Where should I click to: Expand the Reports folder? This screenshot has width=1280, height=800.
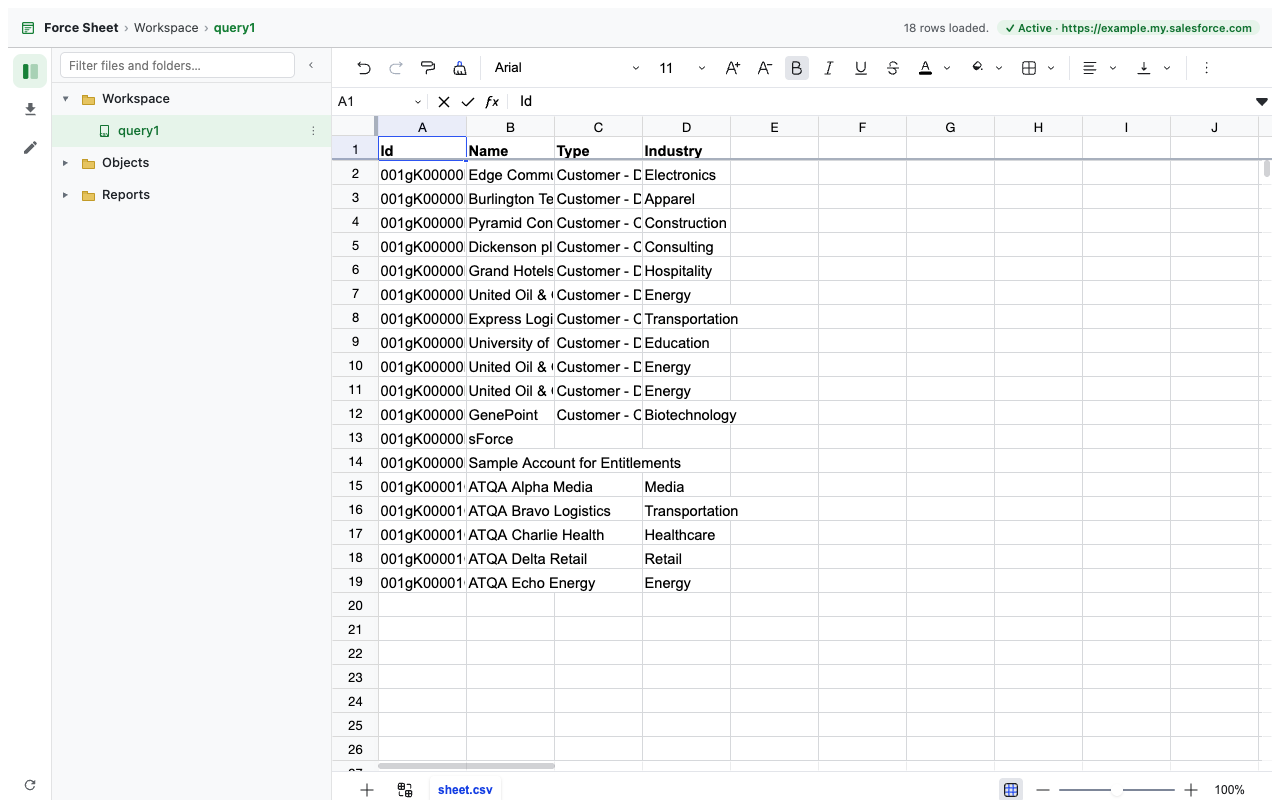pos(66,195)
